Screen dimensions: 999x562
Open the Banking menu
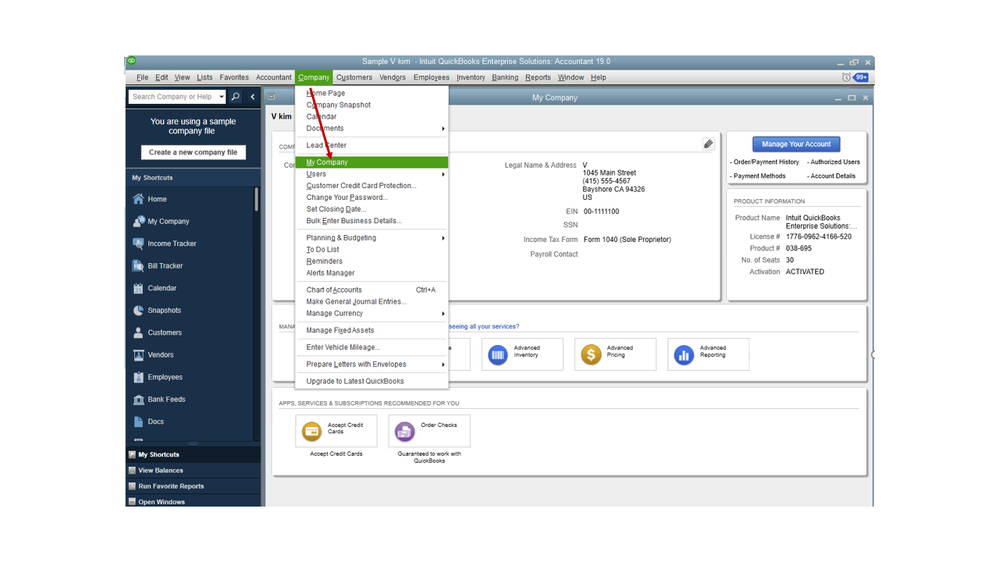coord(505,77)
